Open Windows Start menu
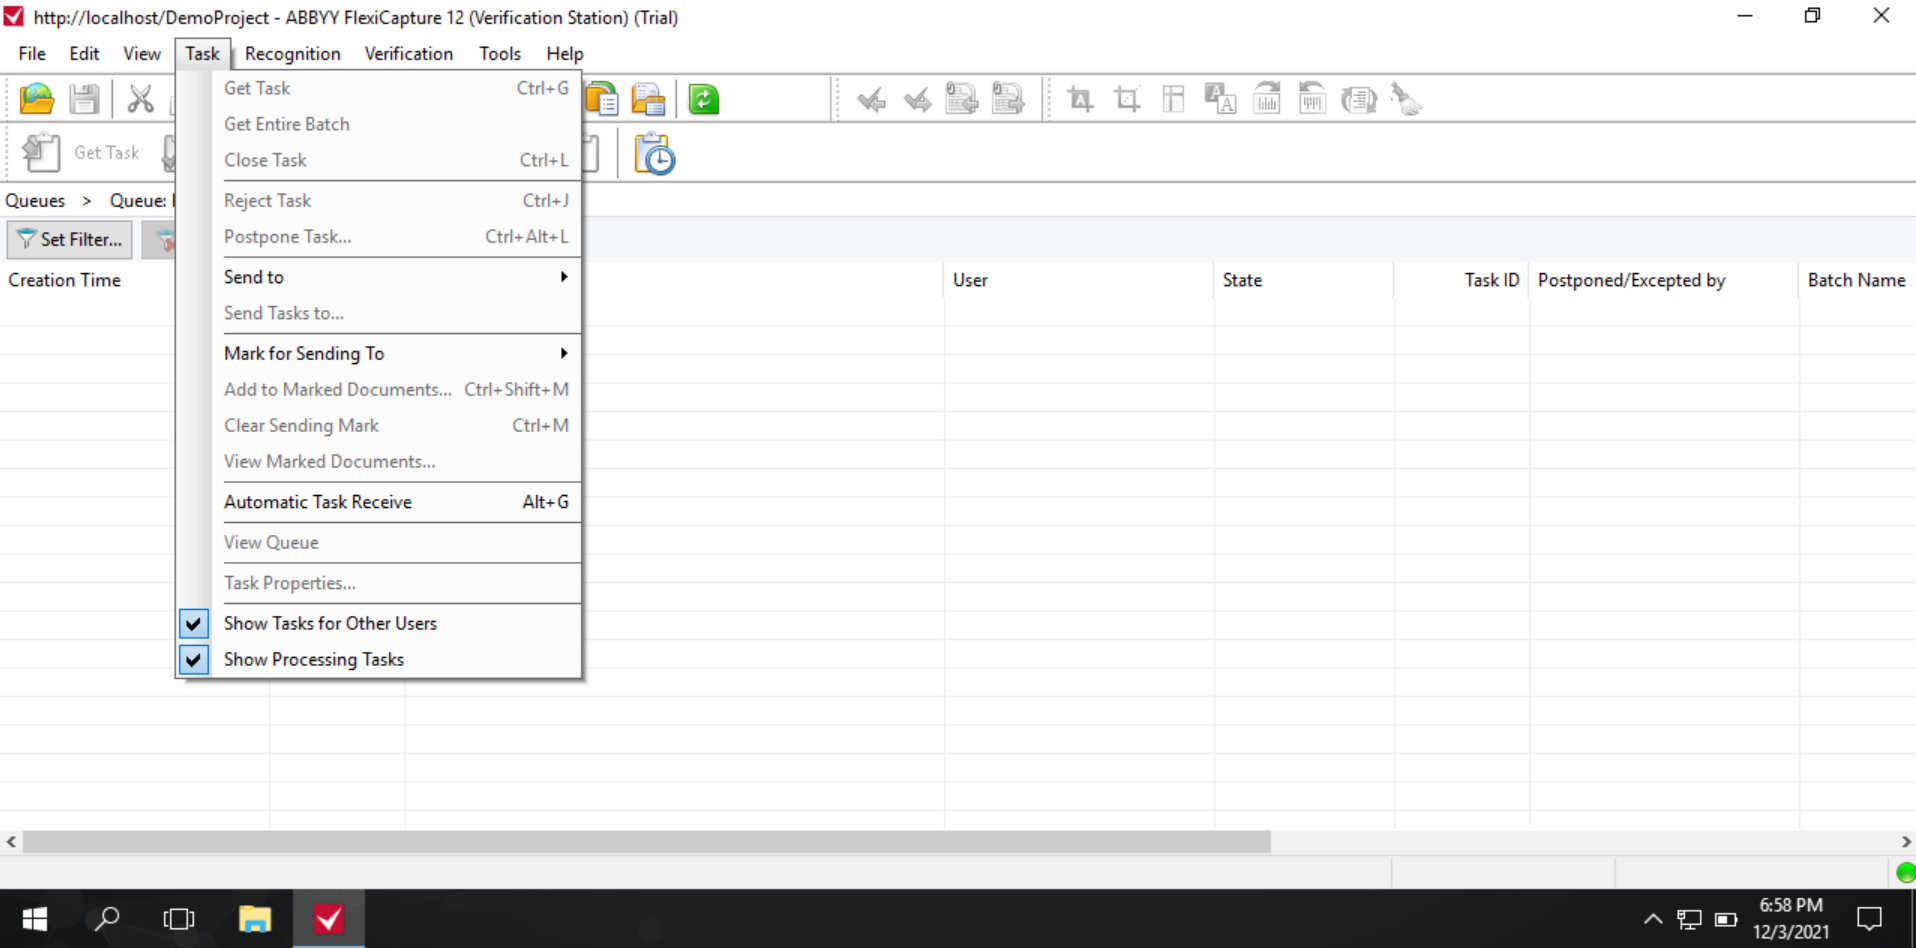This screenshot has width=1916, height=948. tap(35, 919)
